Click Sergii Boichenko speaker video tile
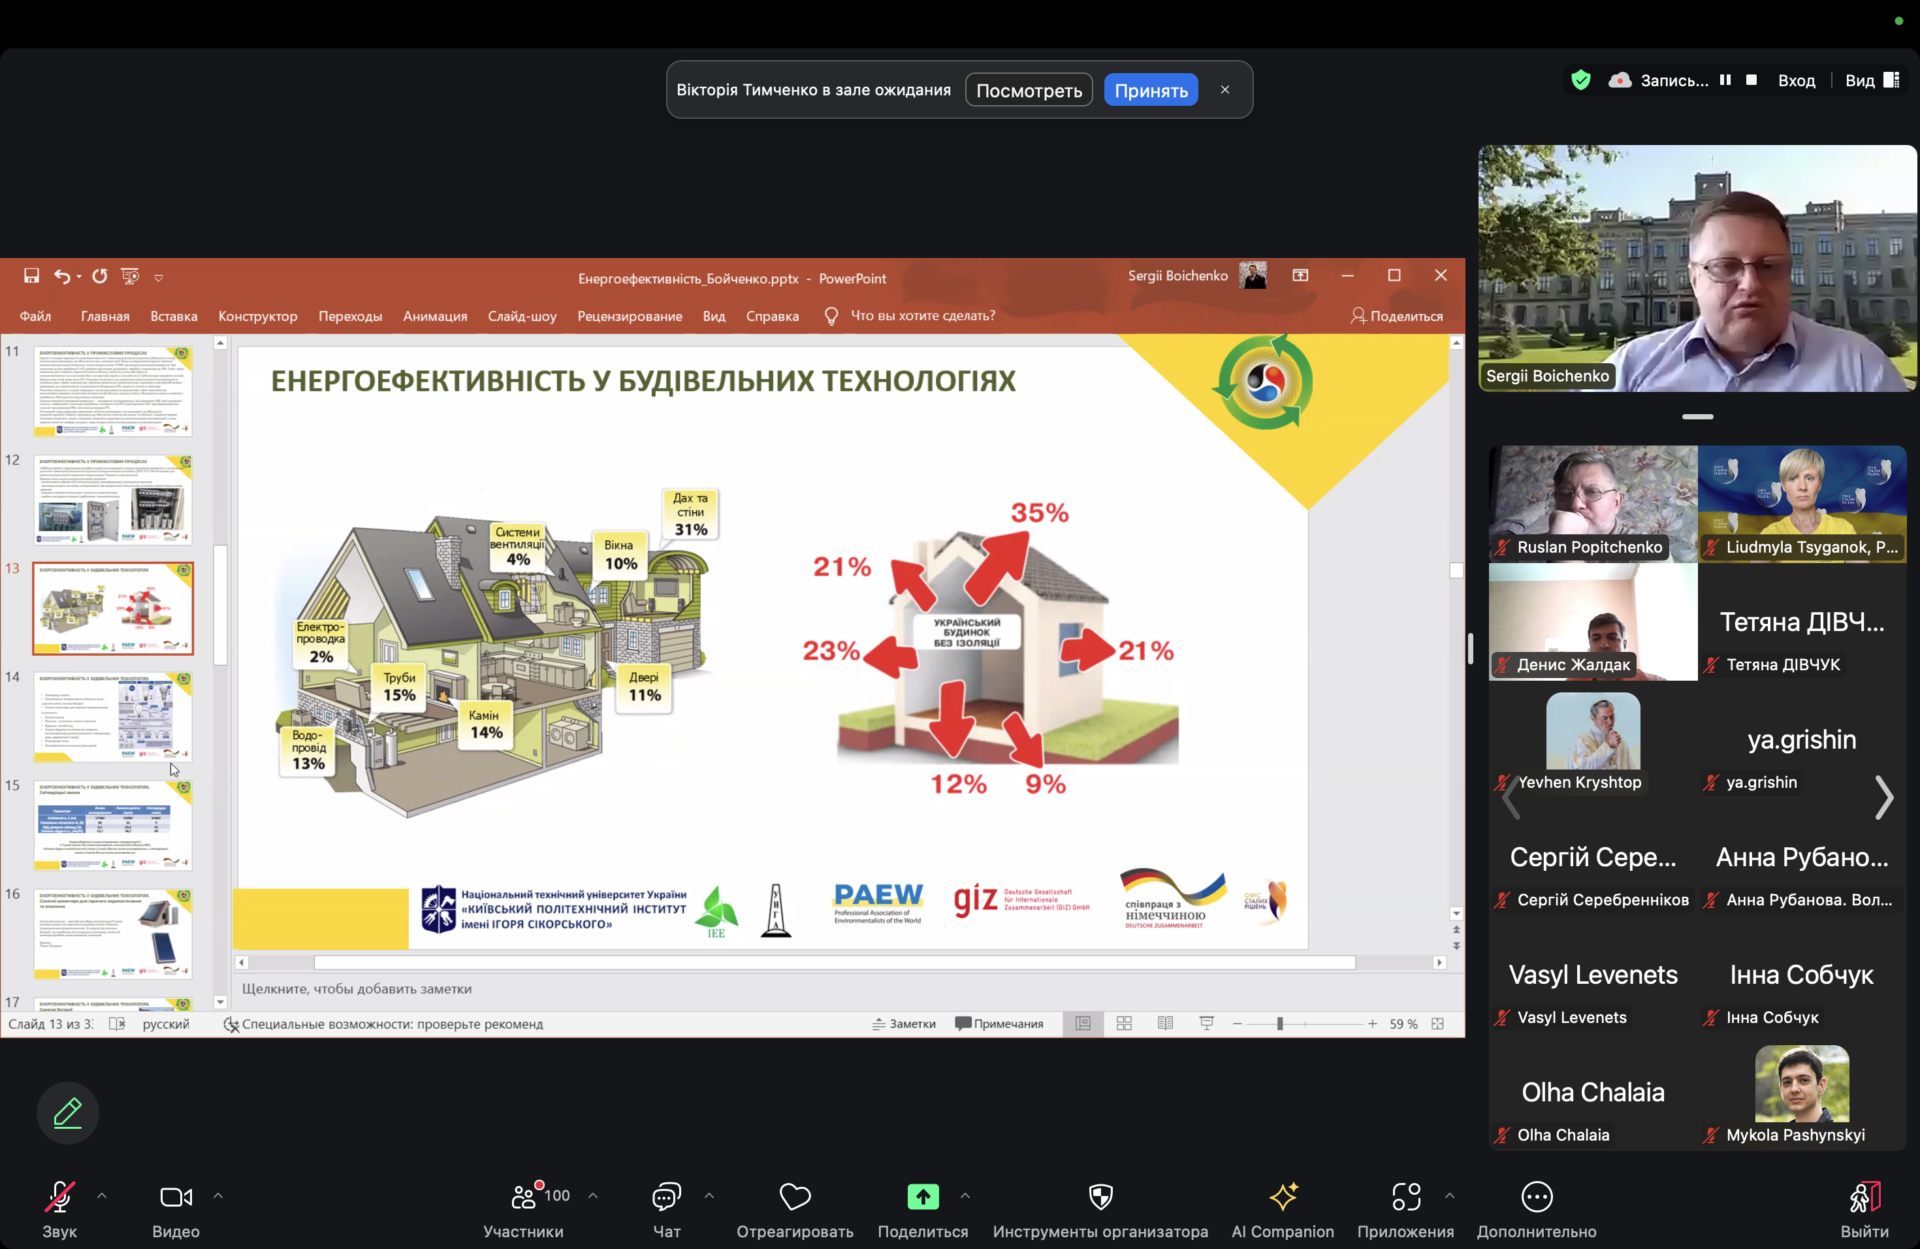Viewport: 1920px width, 1249px height. [1697, 267]
